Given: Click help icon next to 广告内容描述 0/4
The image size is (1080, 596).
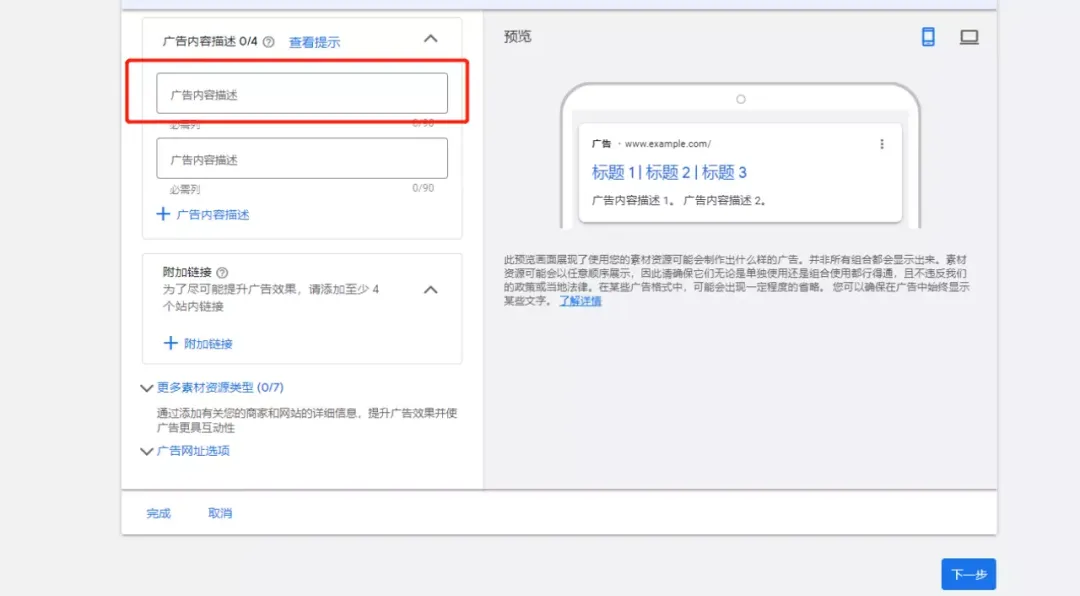Looking at the screenshot, I should pyautogui.click(x=269, y=42).
